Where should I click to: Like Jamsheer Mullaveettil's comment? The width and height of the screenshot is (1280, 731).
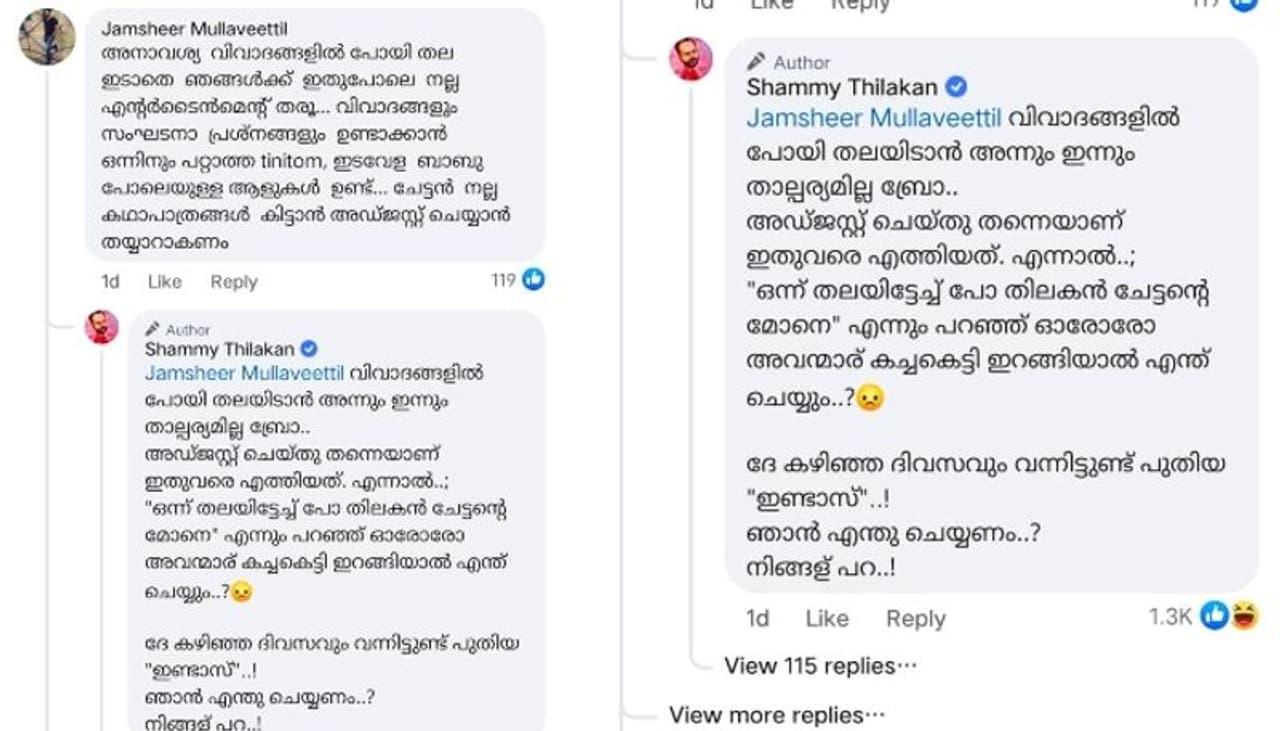pos(164,282)
